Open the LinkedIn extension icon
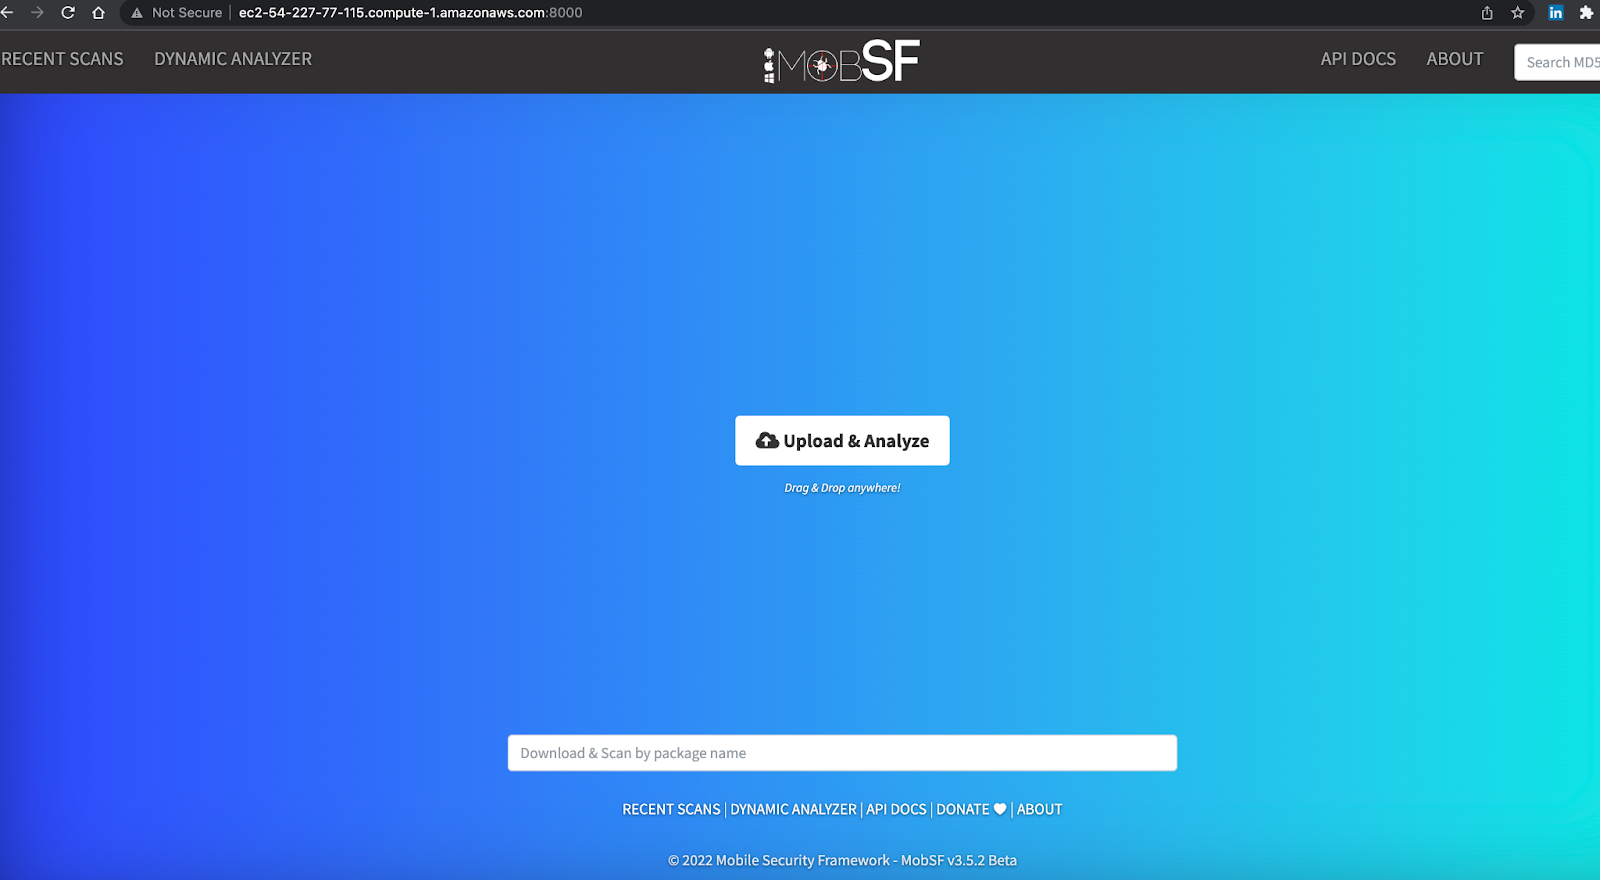1600x880 pixels. 1556,13
